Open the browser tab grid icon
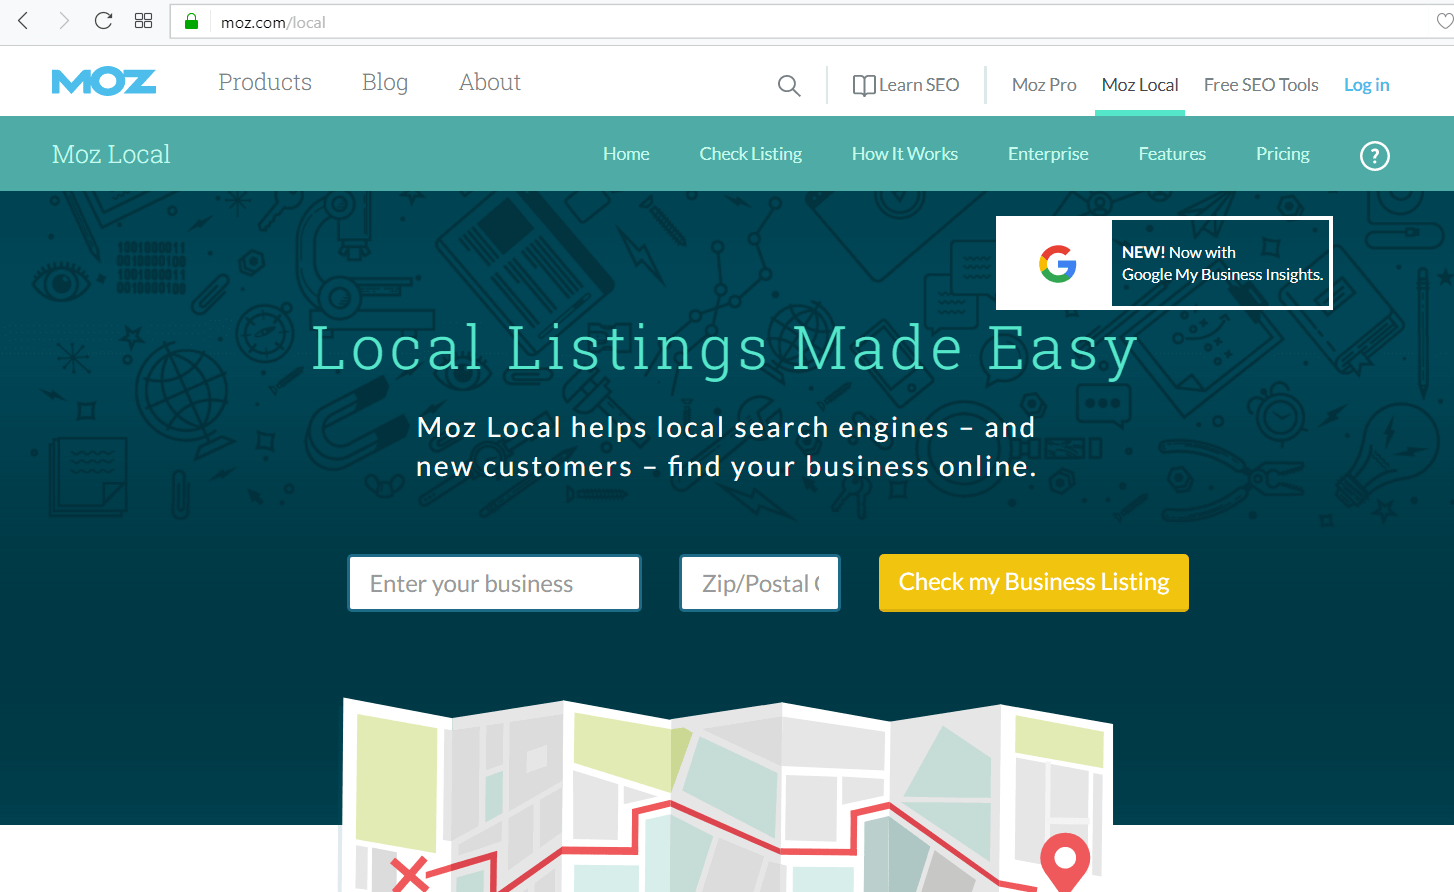Viewport: 1454px width, 892px height. pos(143,21)
